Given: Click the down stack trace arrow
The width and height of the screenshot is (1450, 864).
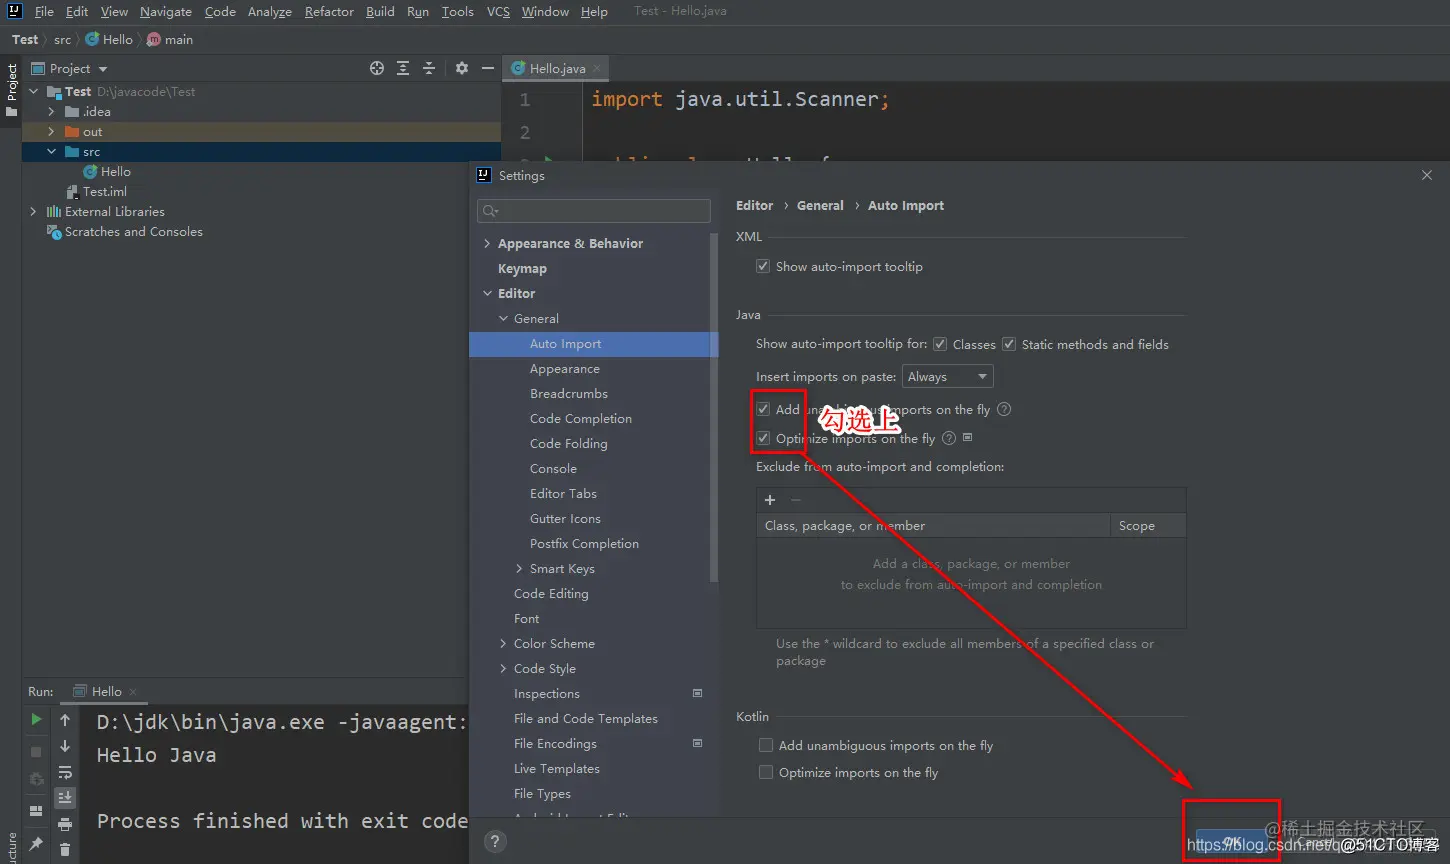Looking at the screenshot, I should [65, 746].
